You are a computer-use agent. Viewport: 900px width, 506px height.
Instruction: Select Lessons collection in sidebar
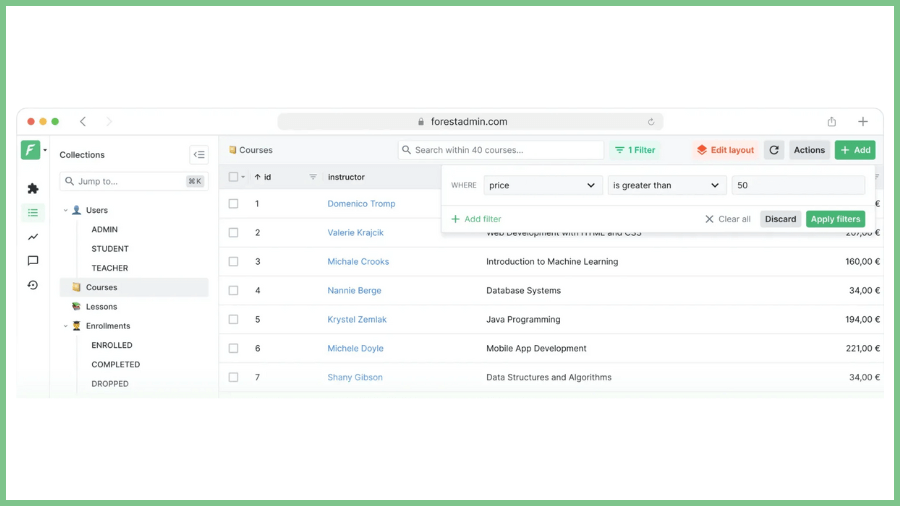[x=101, y=307]
